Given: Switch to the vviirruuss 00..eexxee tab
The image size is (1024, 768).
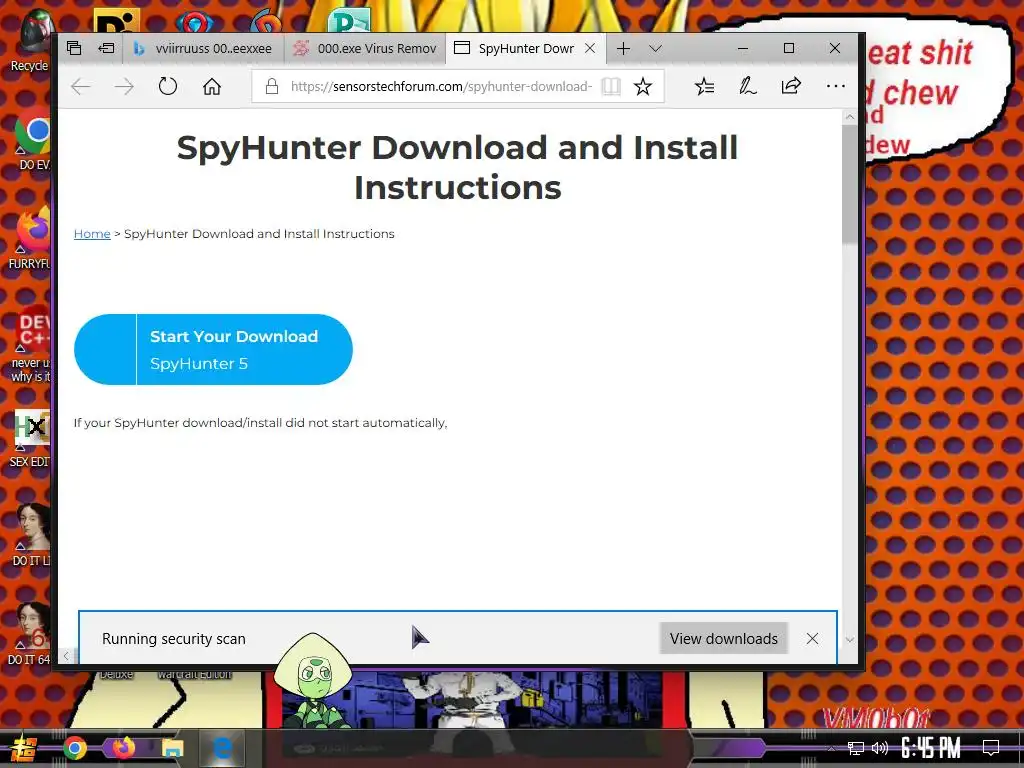Looking at the screenshot, I should tap(203, 48).
